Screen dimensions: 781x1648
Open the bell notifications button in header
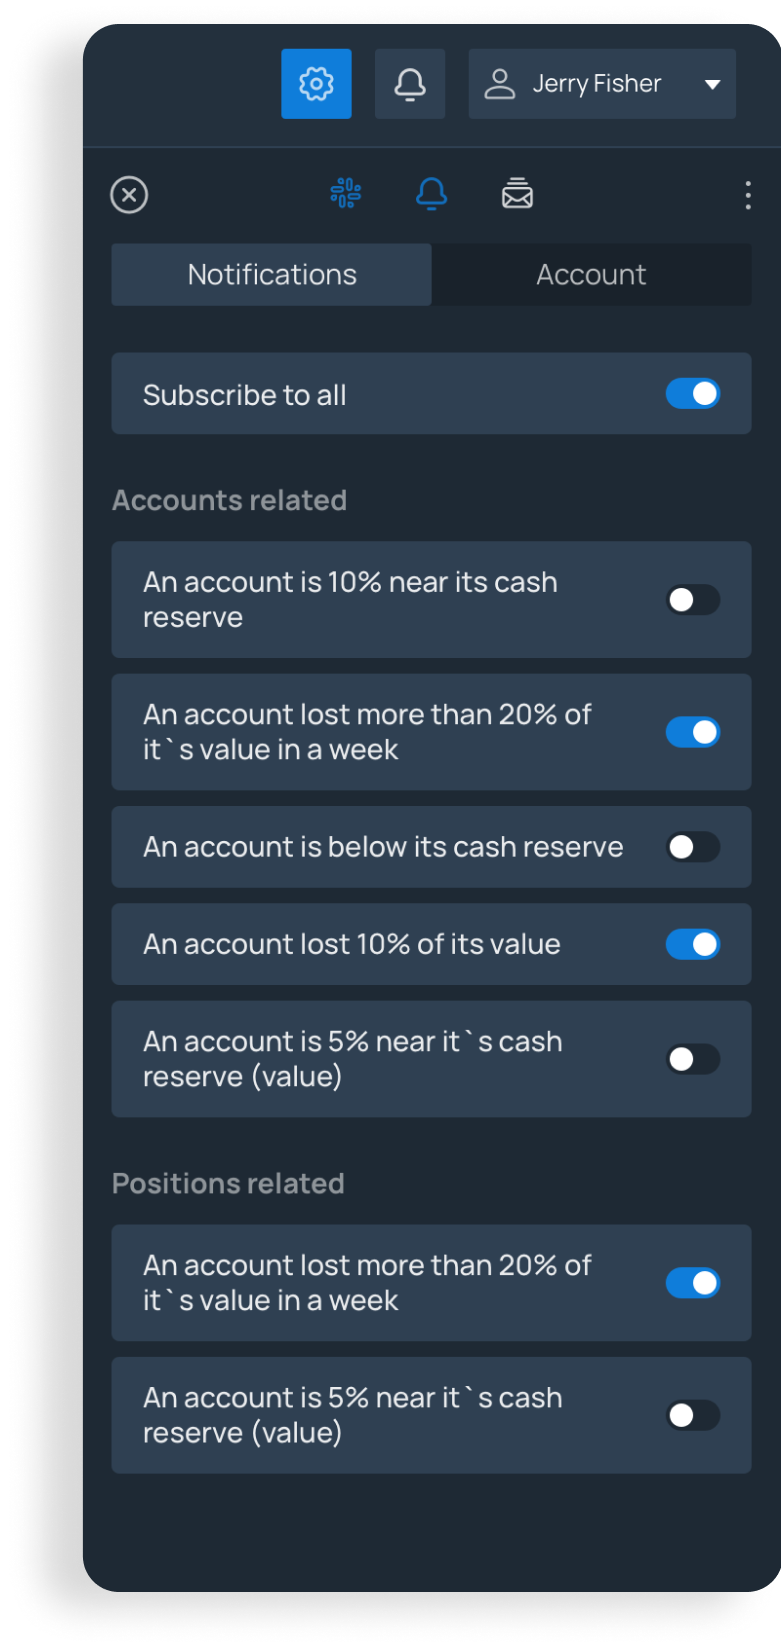[x=410, y=84]
